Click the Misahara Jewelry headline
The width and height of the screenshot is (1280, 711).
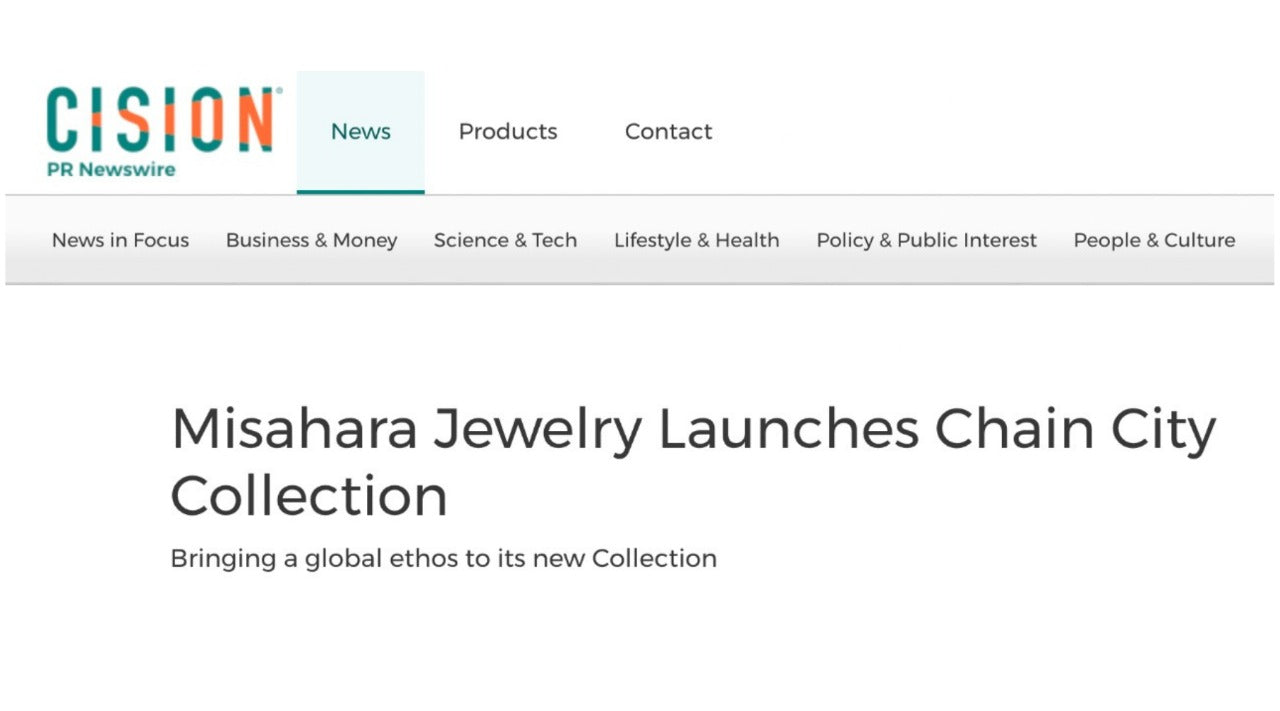click(x=694, y=428)
